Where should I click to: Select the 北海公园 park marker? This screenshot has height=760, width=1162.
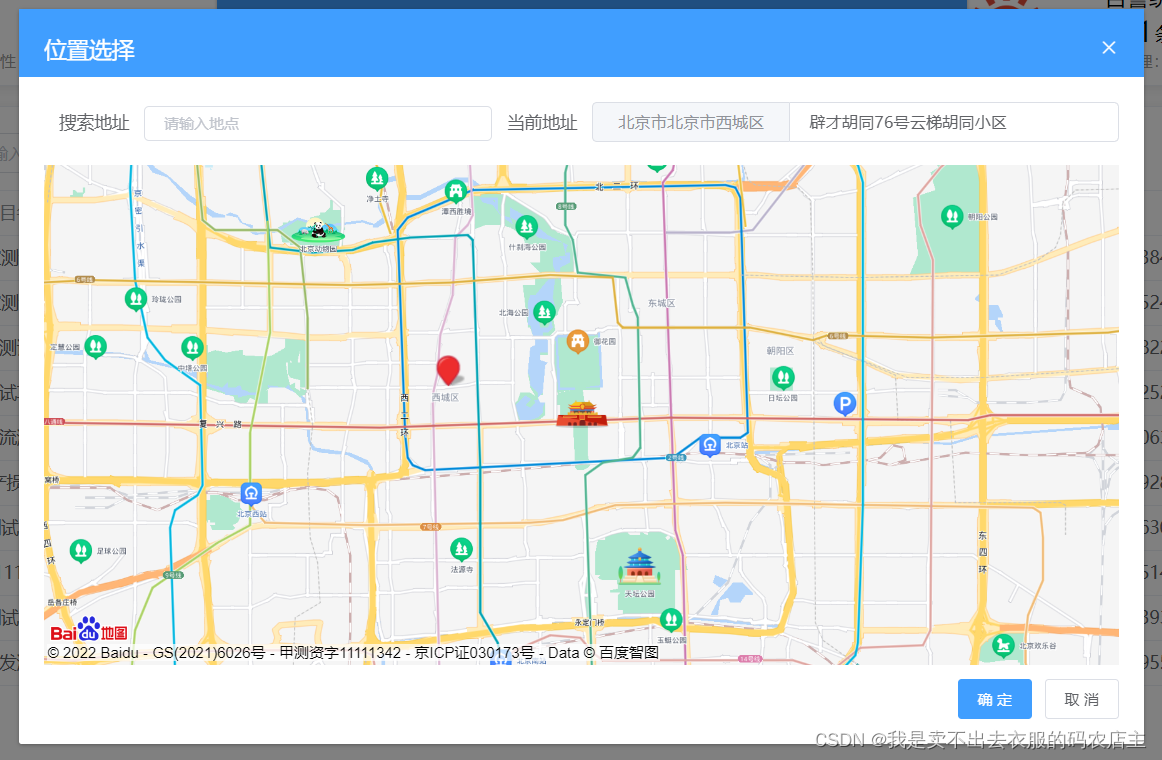click(x=544, y=313)
